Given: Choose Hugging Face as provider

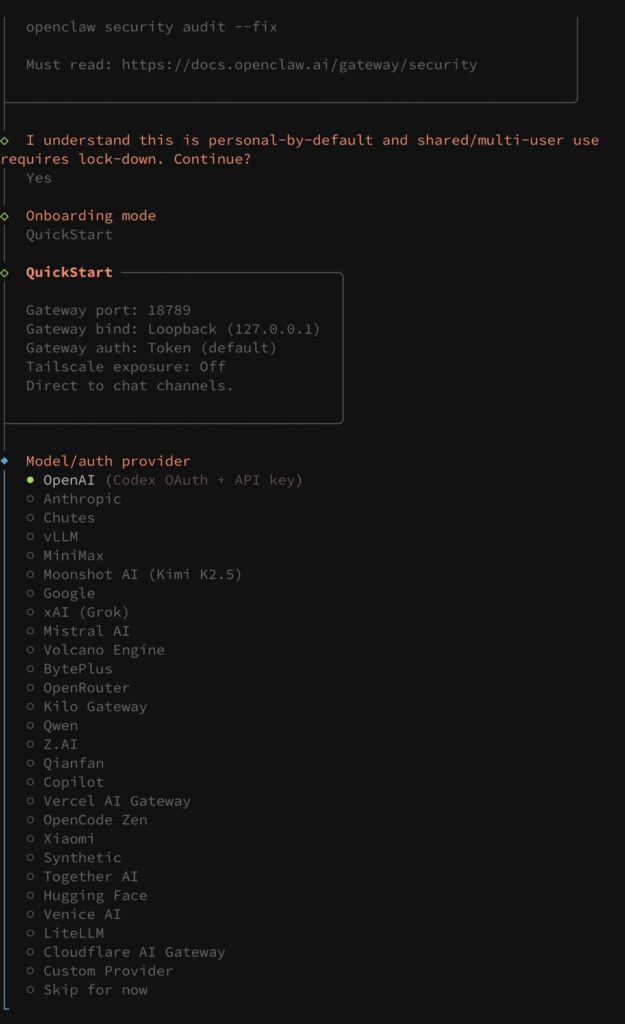Looking at the screenshot, I should [x=94, y=896].
